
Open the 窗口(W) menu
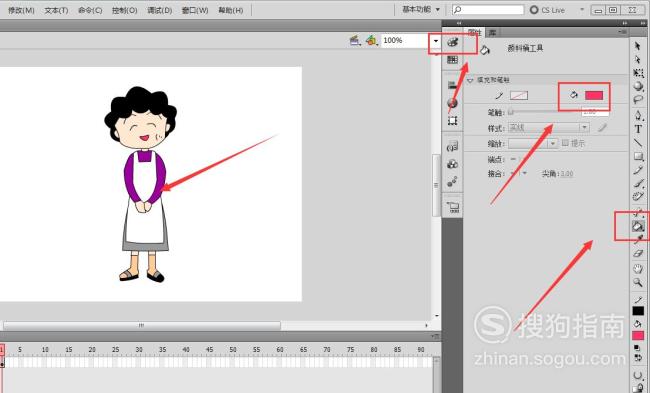pos(195,10)
